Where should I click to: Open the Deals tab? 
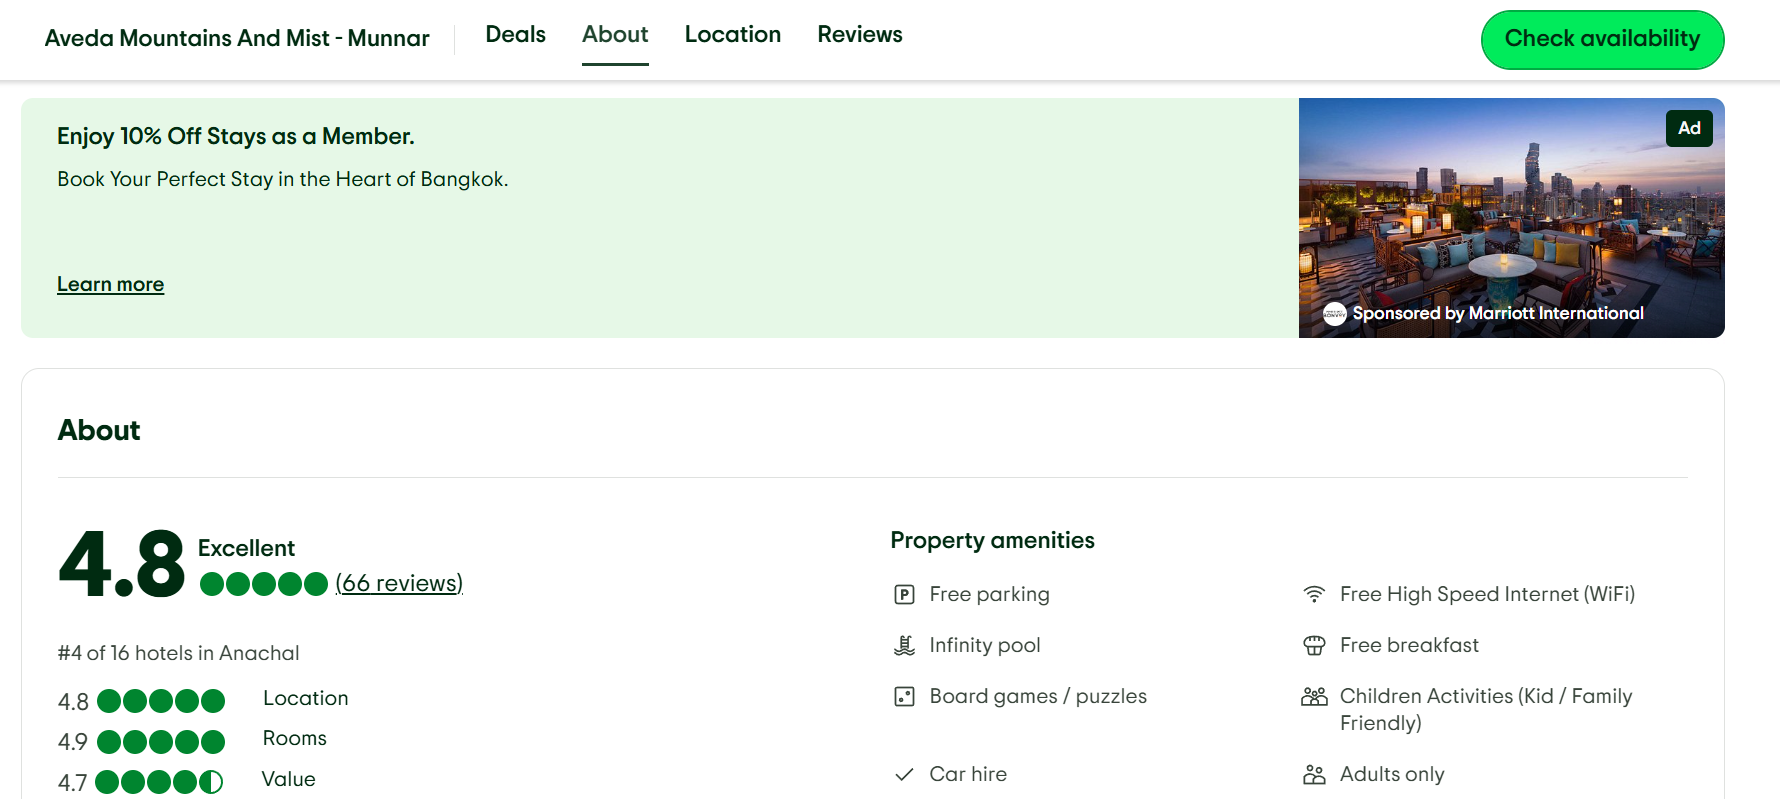tap(515, 35)
